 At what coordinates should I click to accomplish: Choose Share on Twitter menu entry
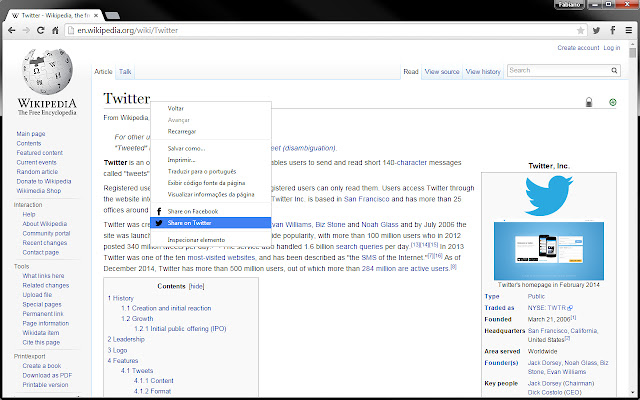pos(211,223)
